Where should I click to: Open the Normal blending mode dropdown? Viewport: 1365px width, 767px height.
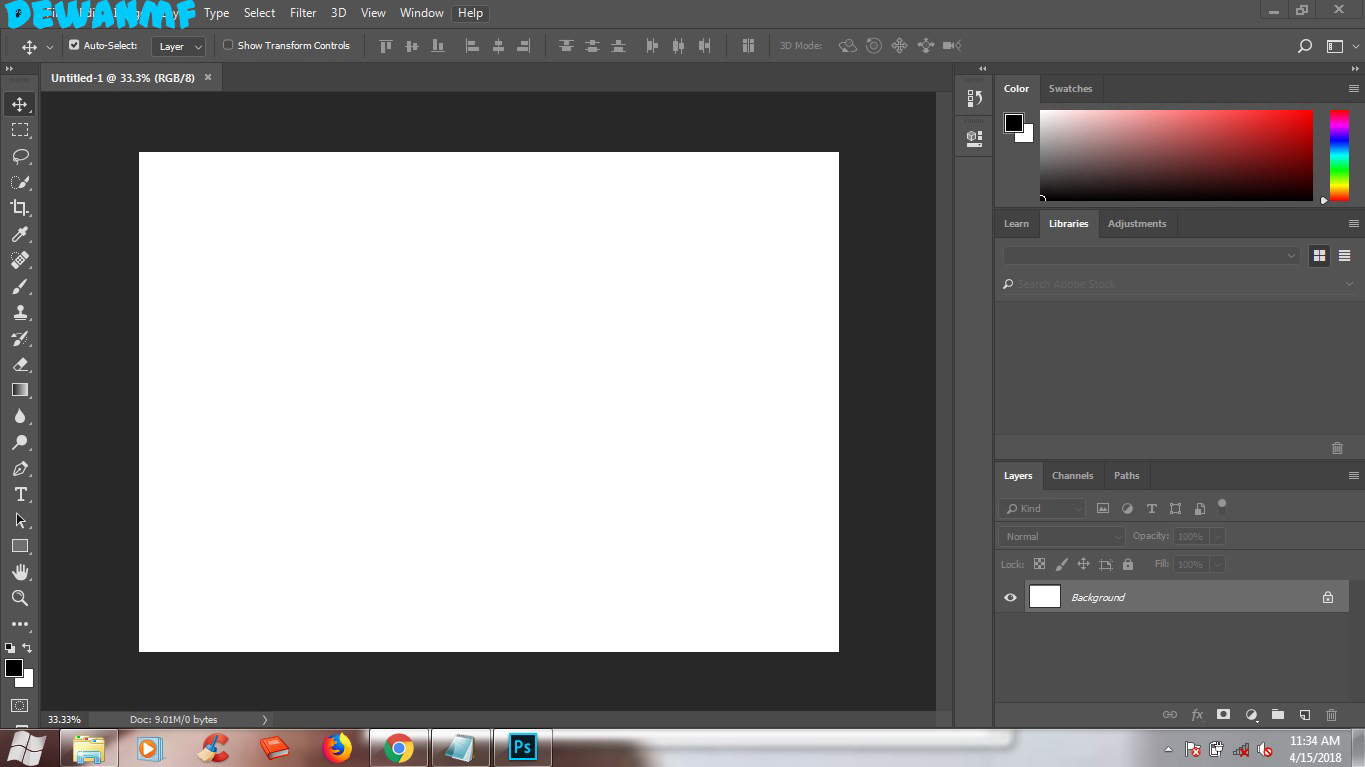[1062, 537]
